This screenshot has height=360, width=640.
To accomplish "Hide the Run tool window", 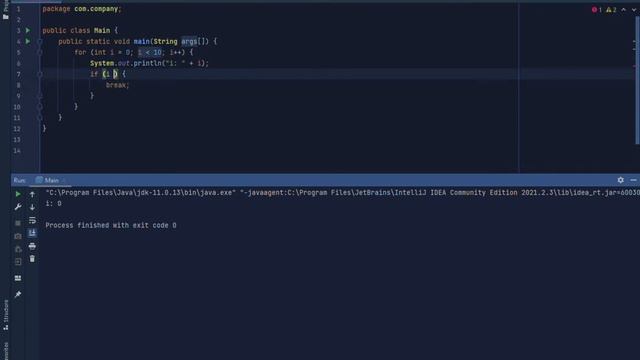I will (633, 180).
